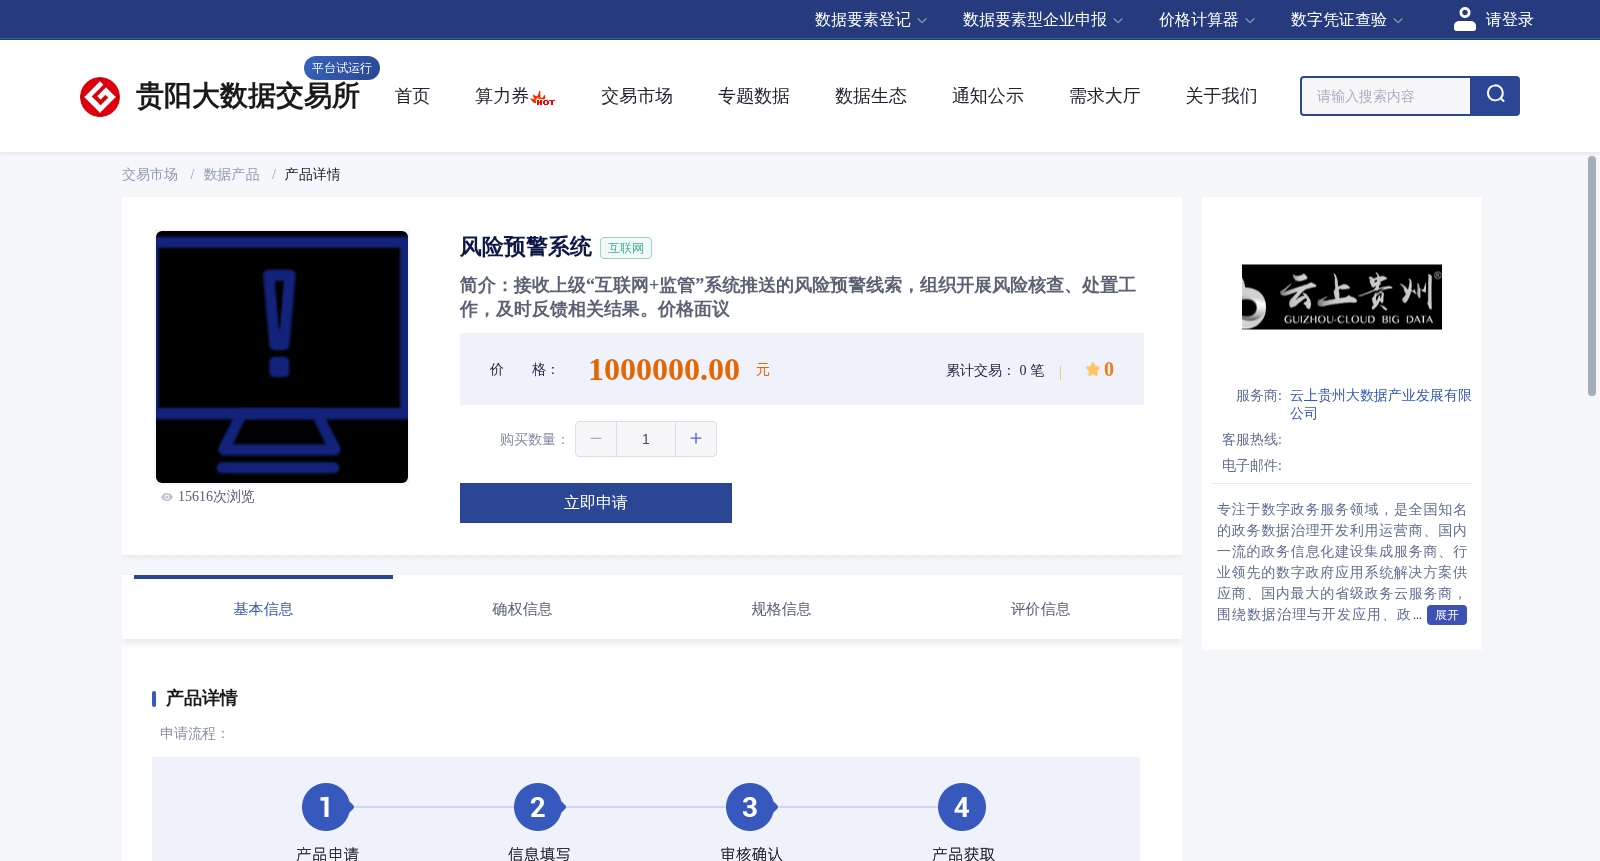Click the purchase quantity input field
The image size is (1600, 861).
pyautogui.click(x=646, y=439)
